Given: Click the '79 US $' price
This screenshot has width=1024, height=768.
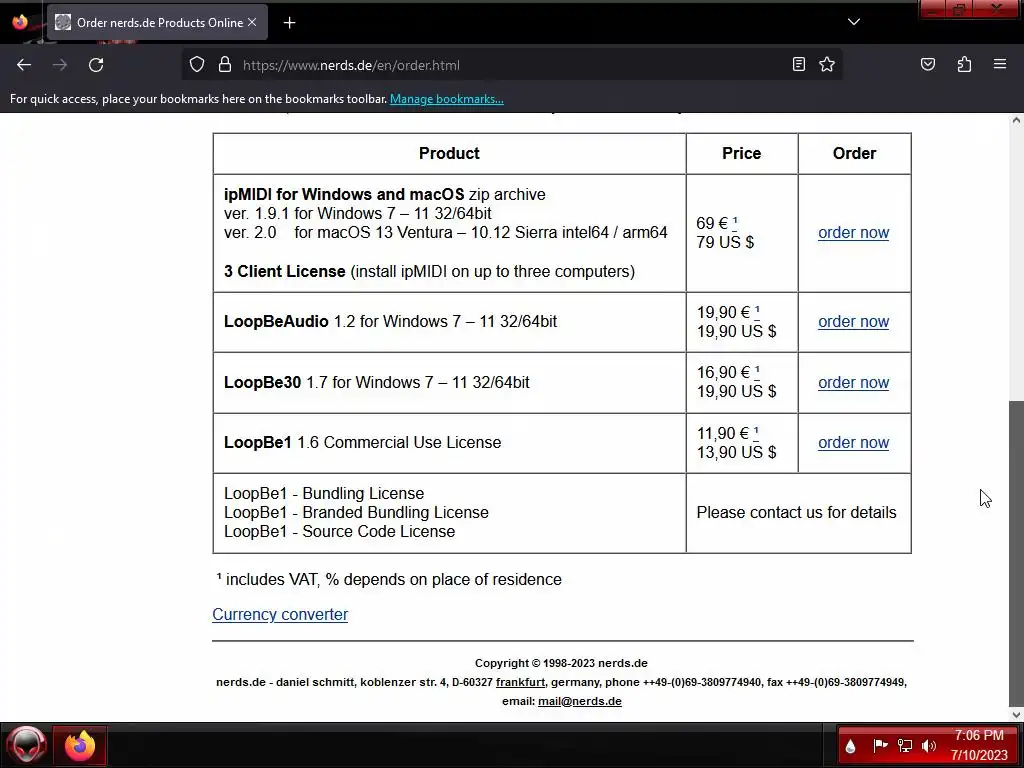Looking at the screenshot, I should (725, 242).
